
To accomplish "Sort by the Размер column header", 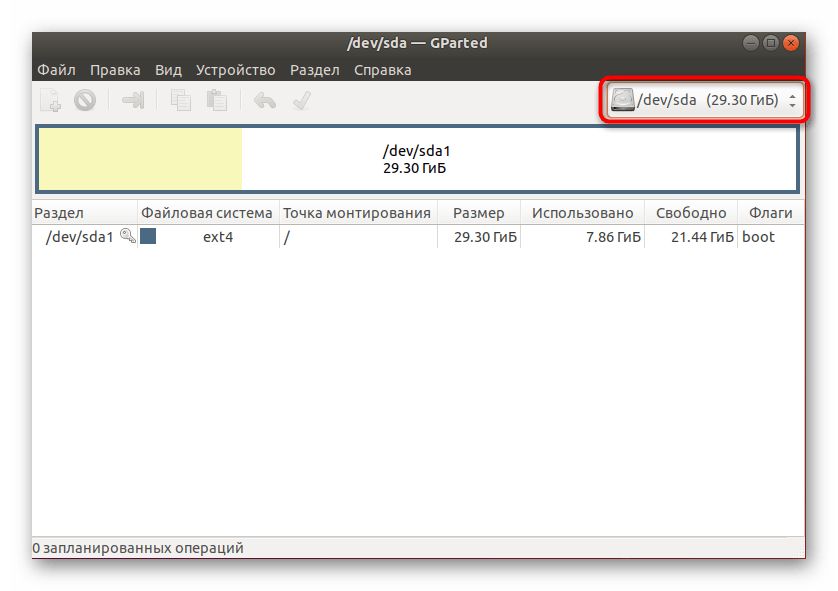I will [478, 213].
